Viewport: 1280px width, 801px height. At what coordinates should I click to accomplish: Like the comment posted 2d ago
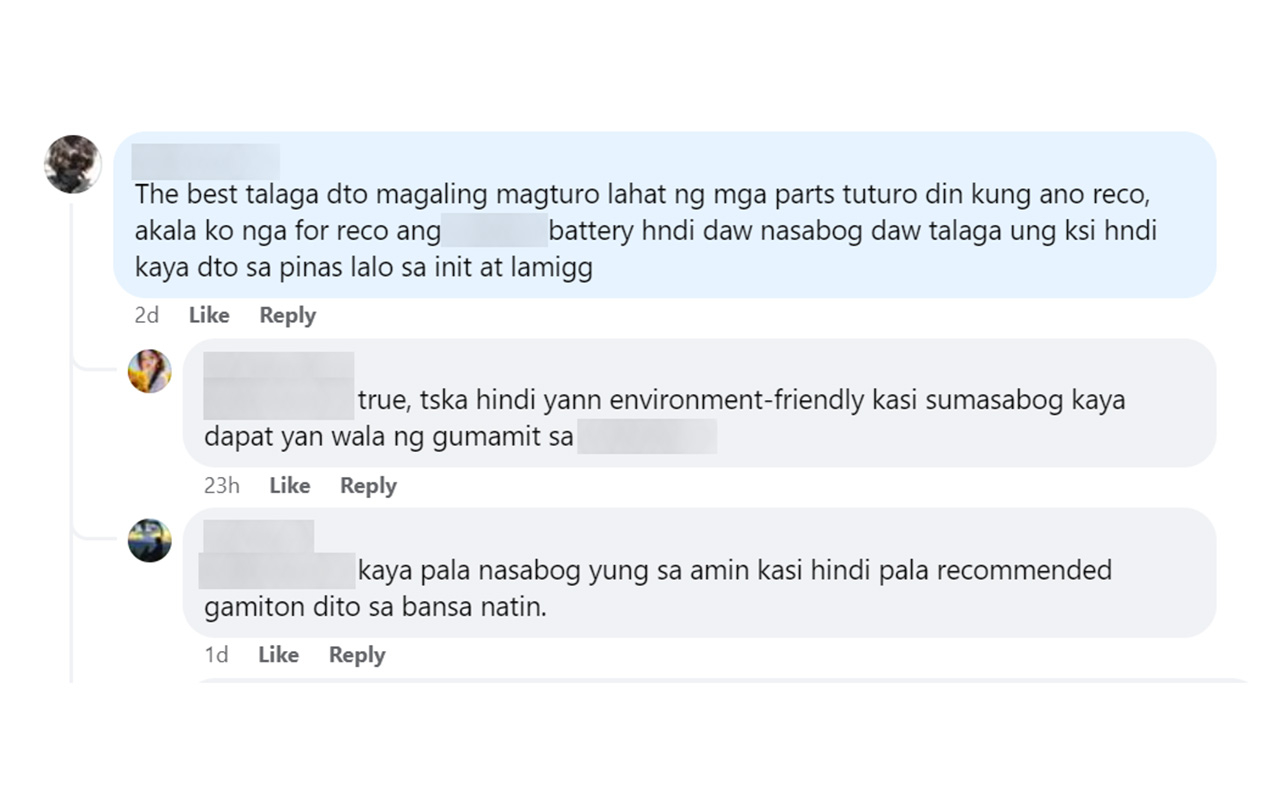pos(209,315)
